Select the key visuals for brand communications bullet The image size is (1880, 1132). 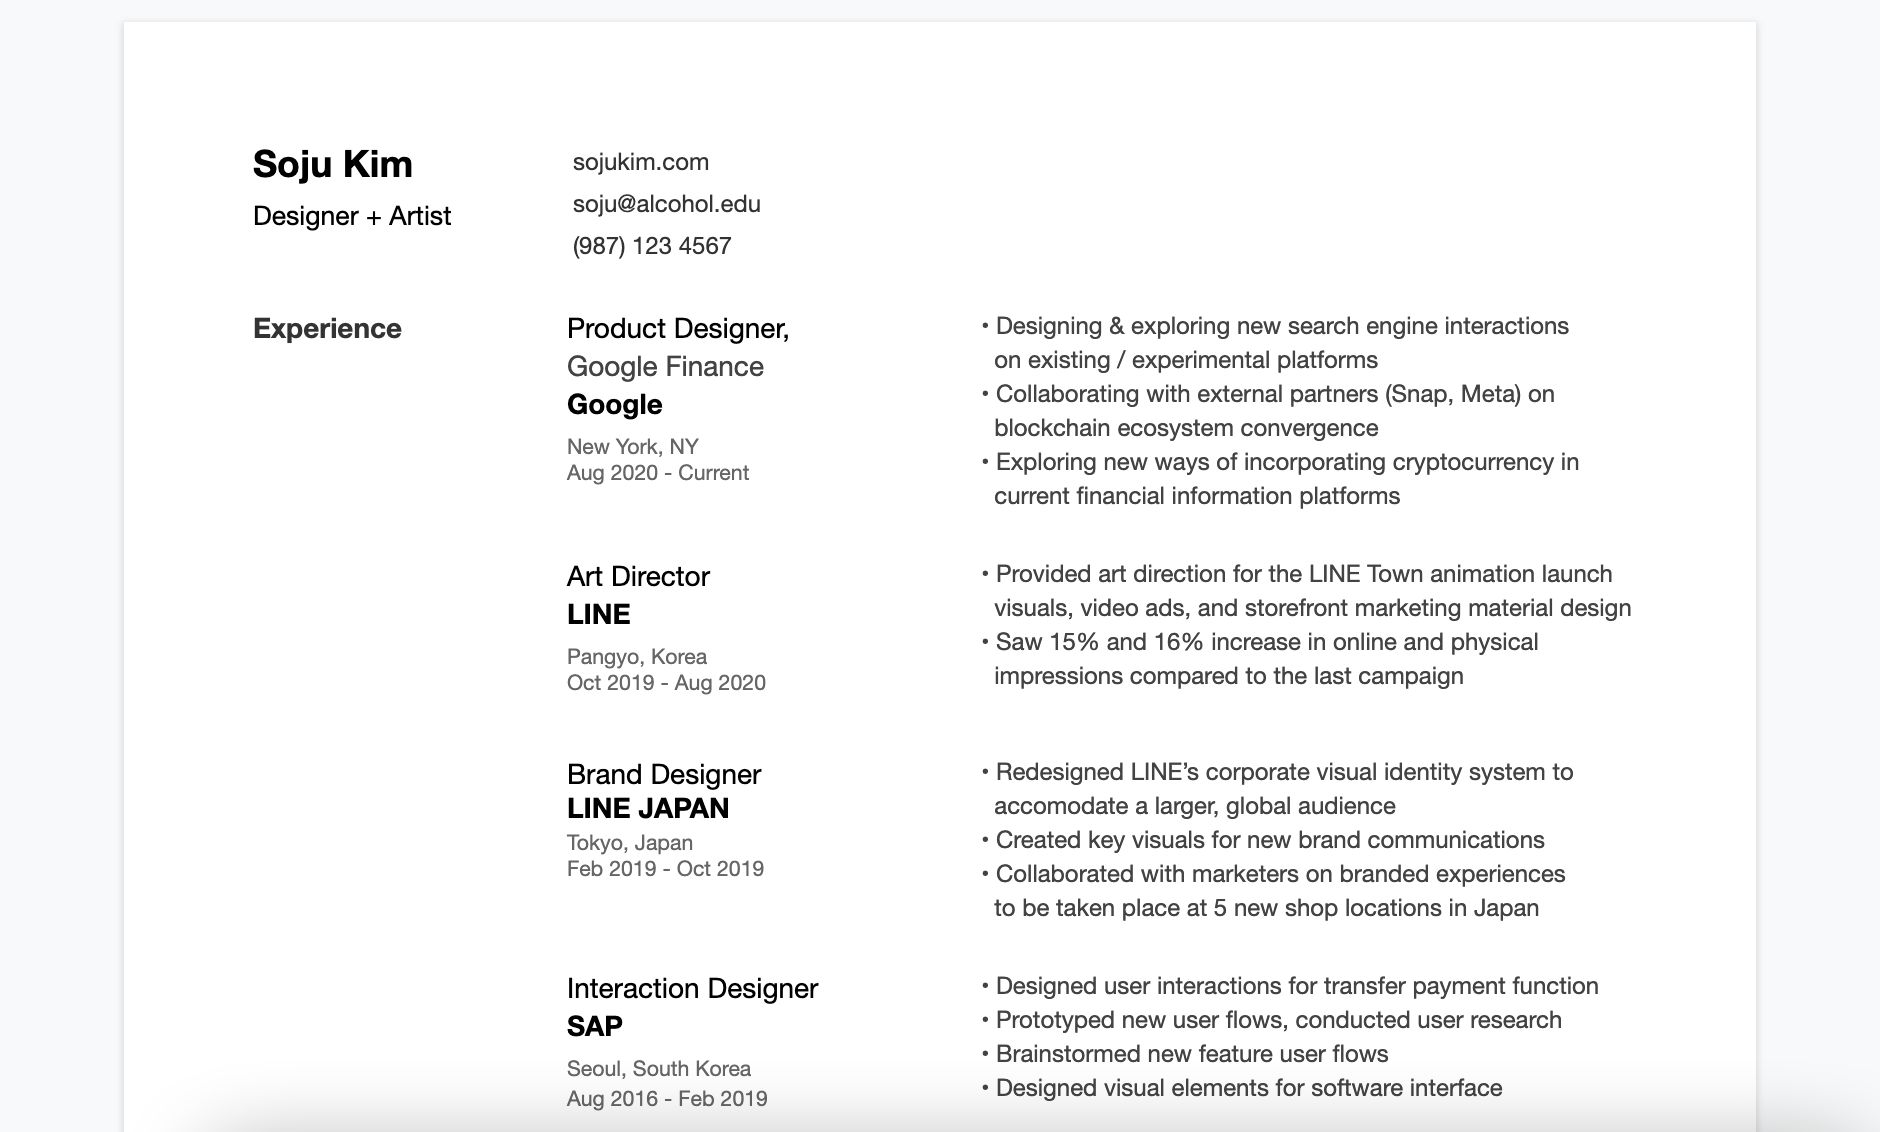point(1263,840)
